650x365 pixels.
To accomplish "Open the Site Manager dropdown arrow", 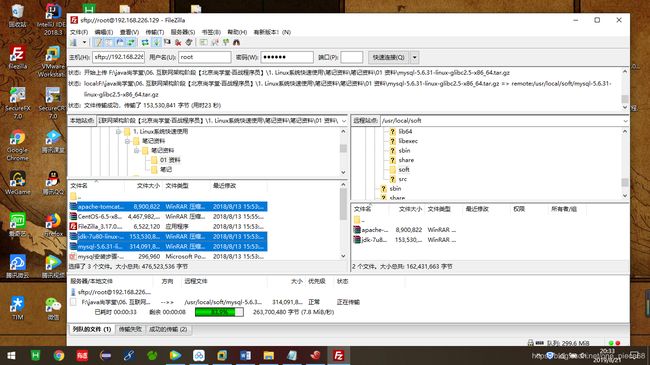I will 84,42.
